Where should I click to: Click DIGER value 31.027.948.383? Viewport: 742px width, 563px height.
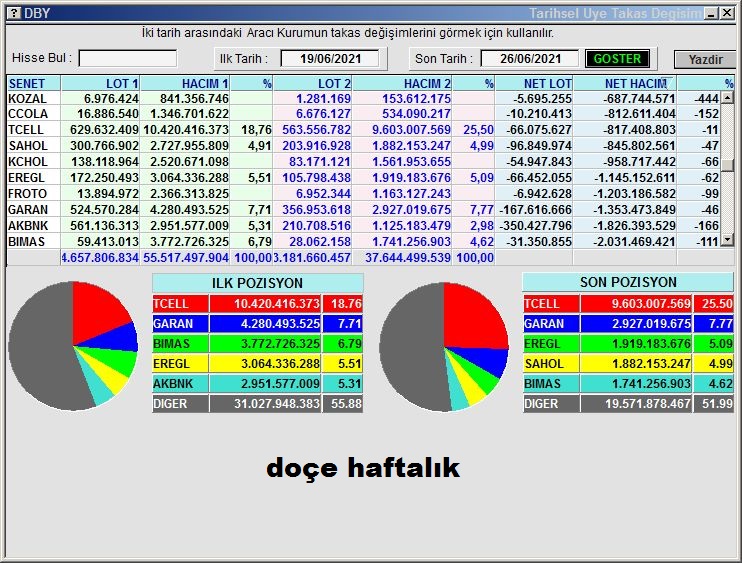coord(277,404)
